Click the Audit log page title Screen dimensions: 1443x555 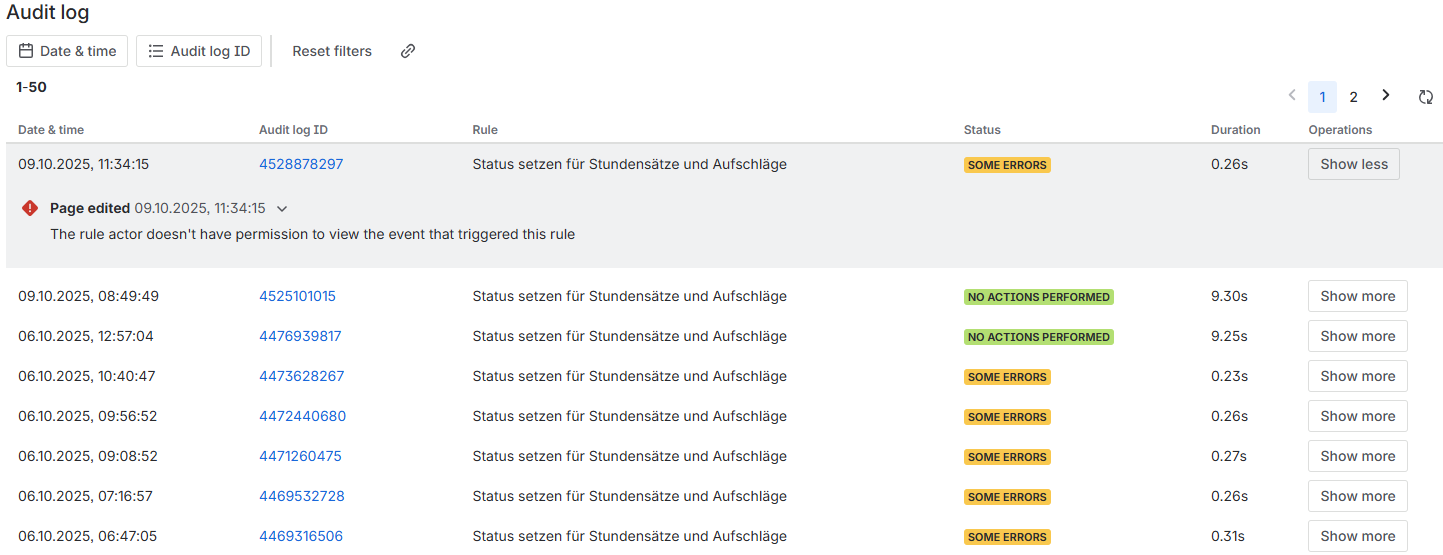pos(48,13)
